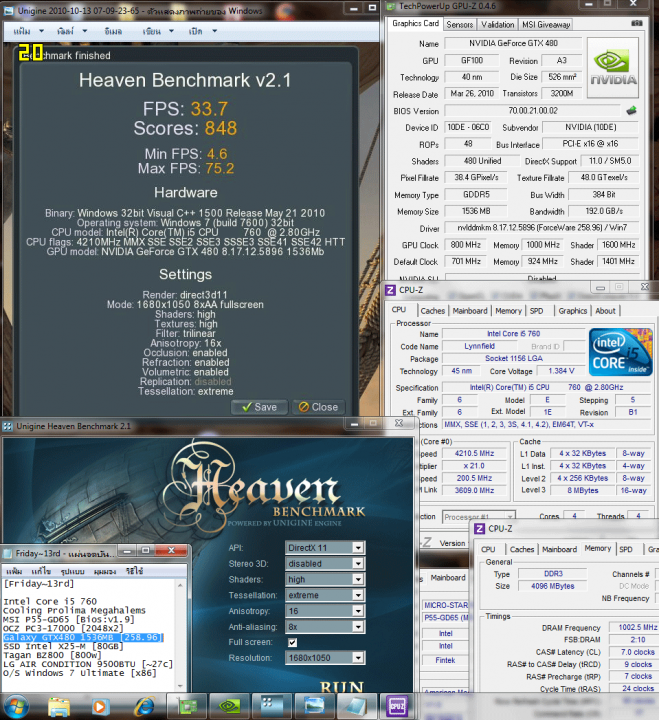Open the Shaders dropdown set to high
Viewport: 659px width, 720px height.
click(325, 579)
